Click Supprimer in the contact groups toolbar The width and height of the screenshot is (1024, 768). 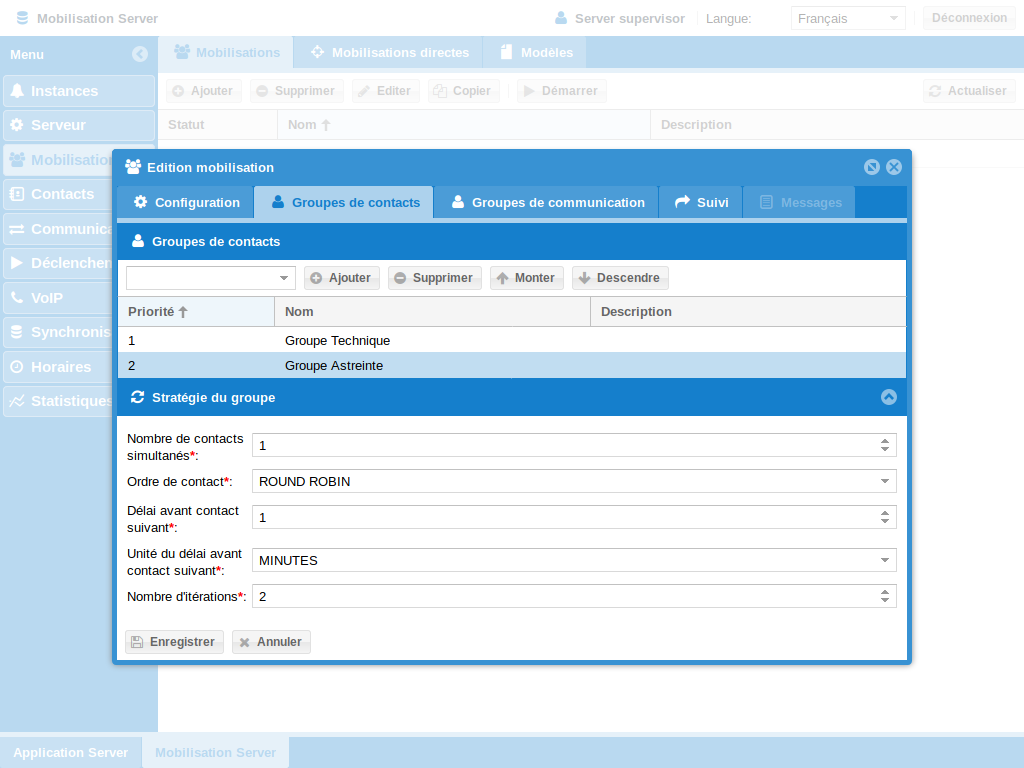click(434, 278)
